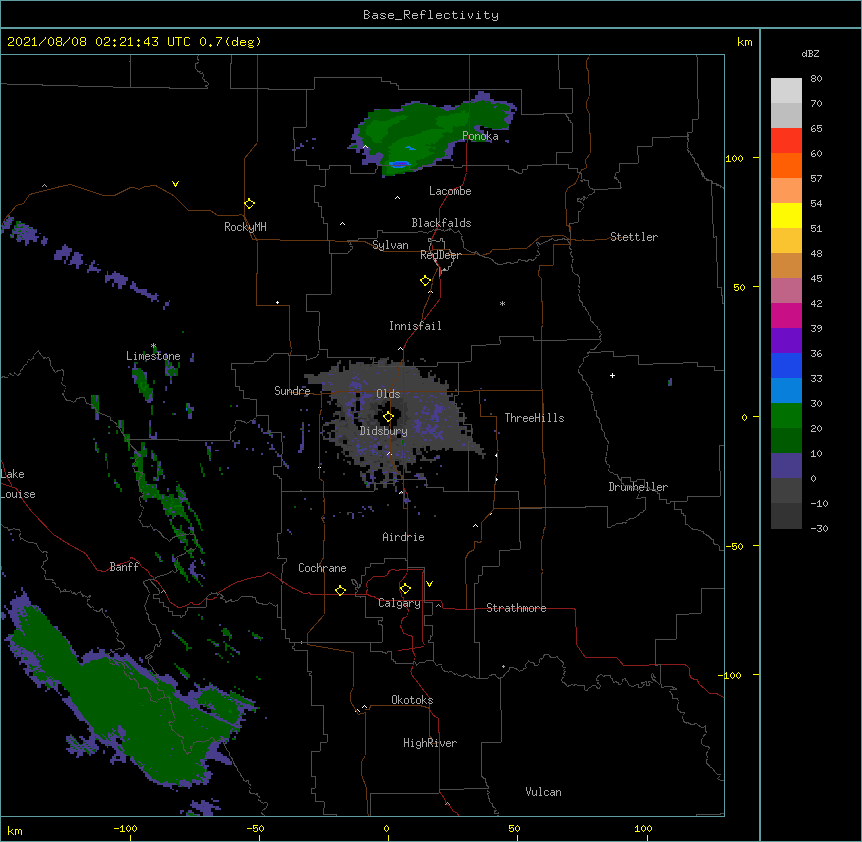Click the Calgary city label

pos(400,603)
